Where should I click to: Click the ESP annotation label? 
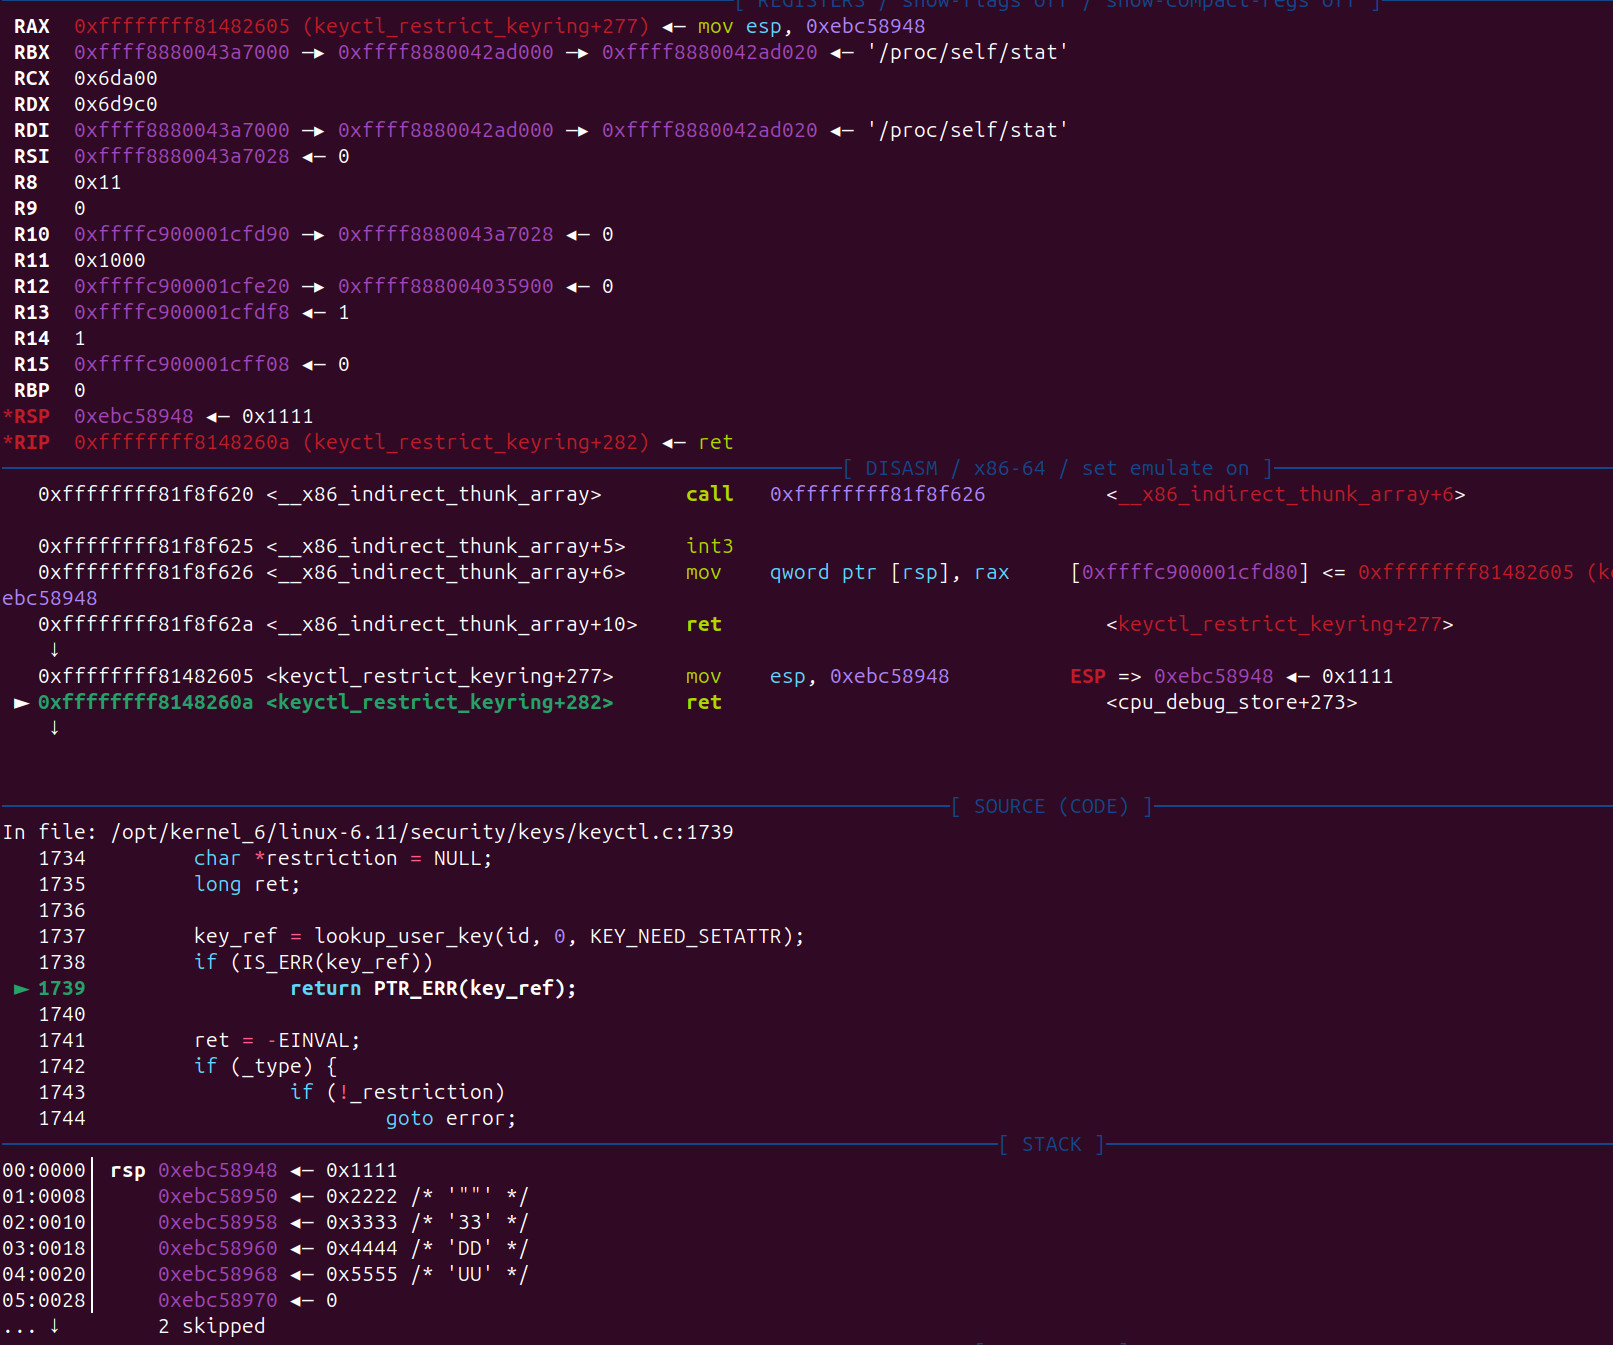1087,676
